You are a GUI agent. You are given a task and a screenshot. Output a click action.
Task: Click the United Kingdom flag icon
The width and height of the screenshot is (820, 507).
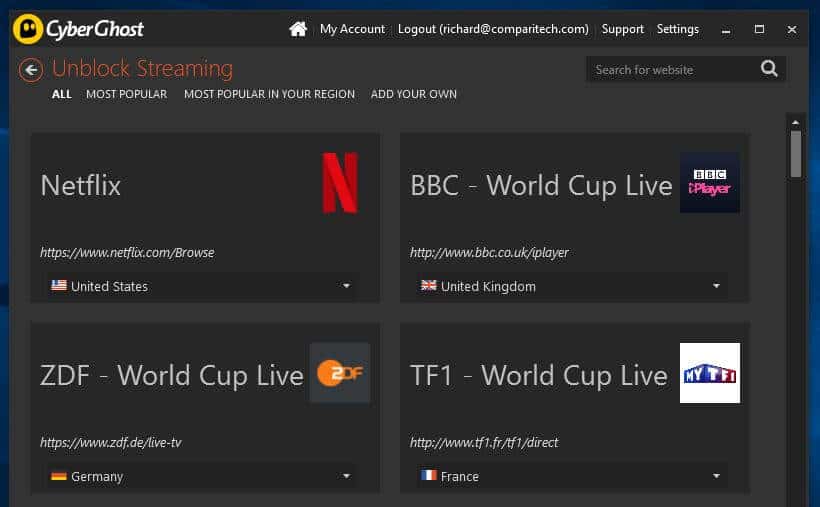(429, 285)
